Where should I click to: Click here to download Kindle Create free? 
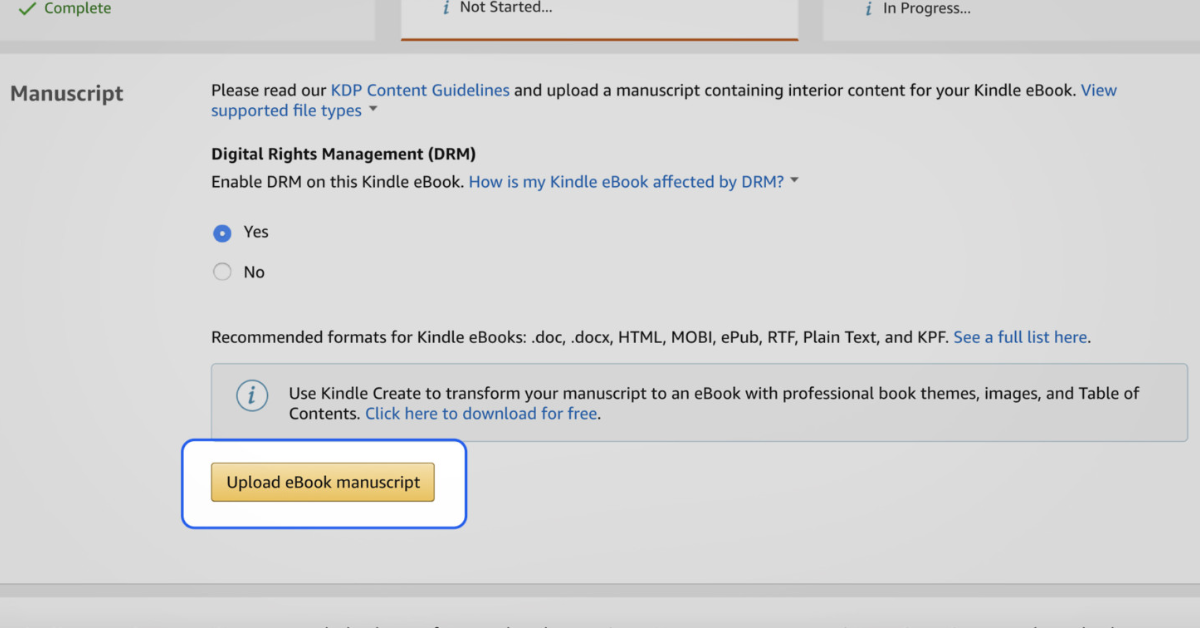click(481, 413)
